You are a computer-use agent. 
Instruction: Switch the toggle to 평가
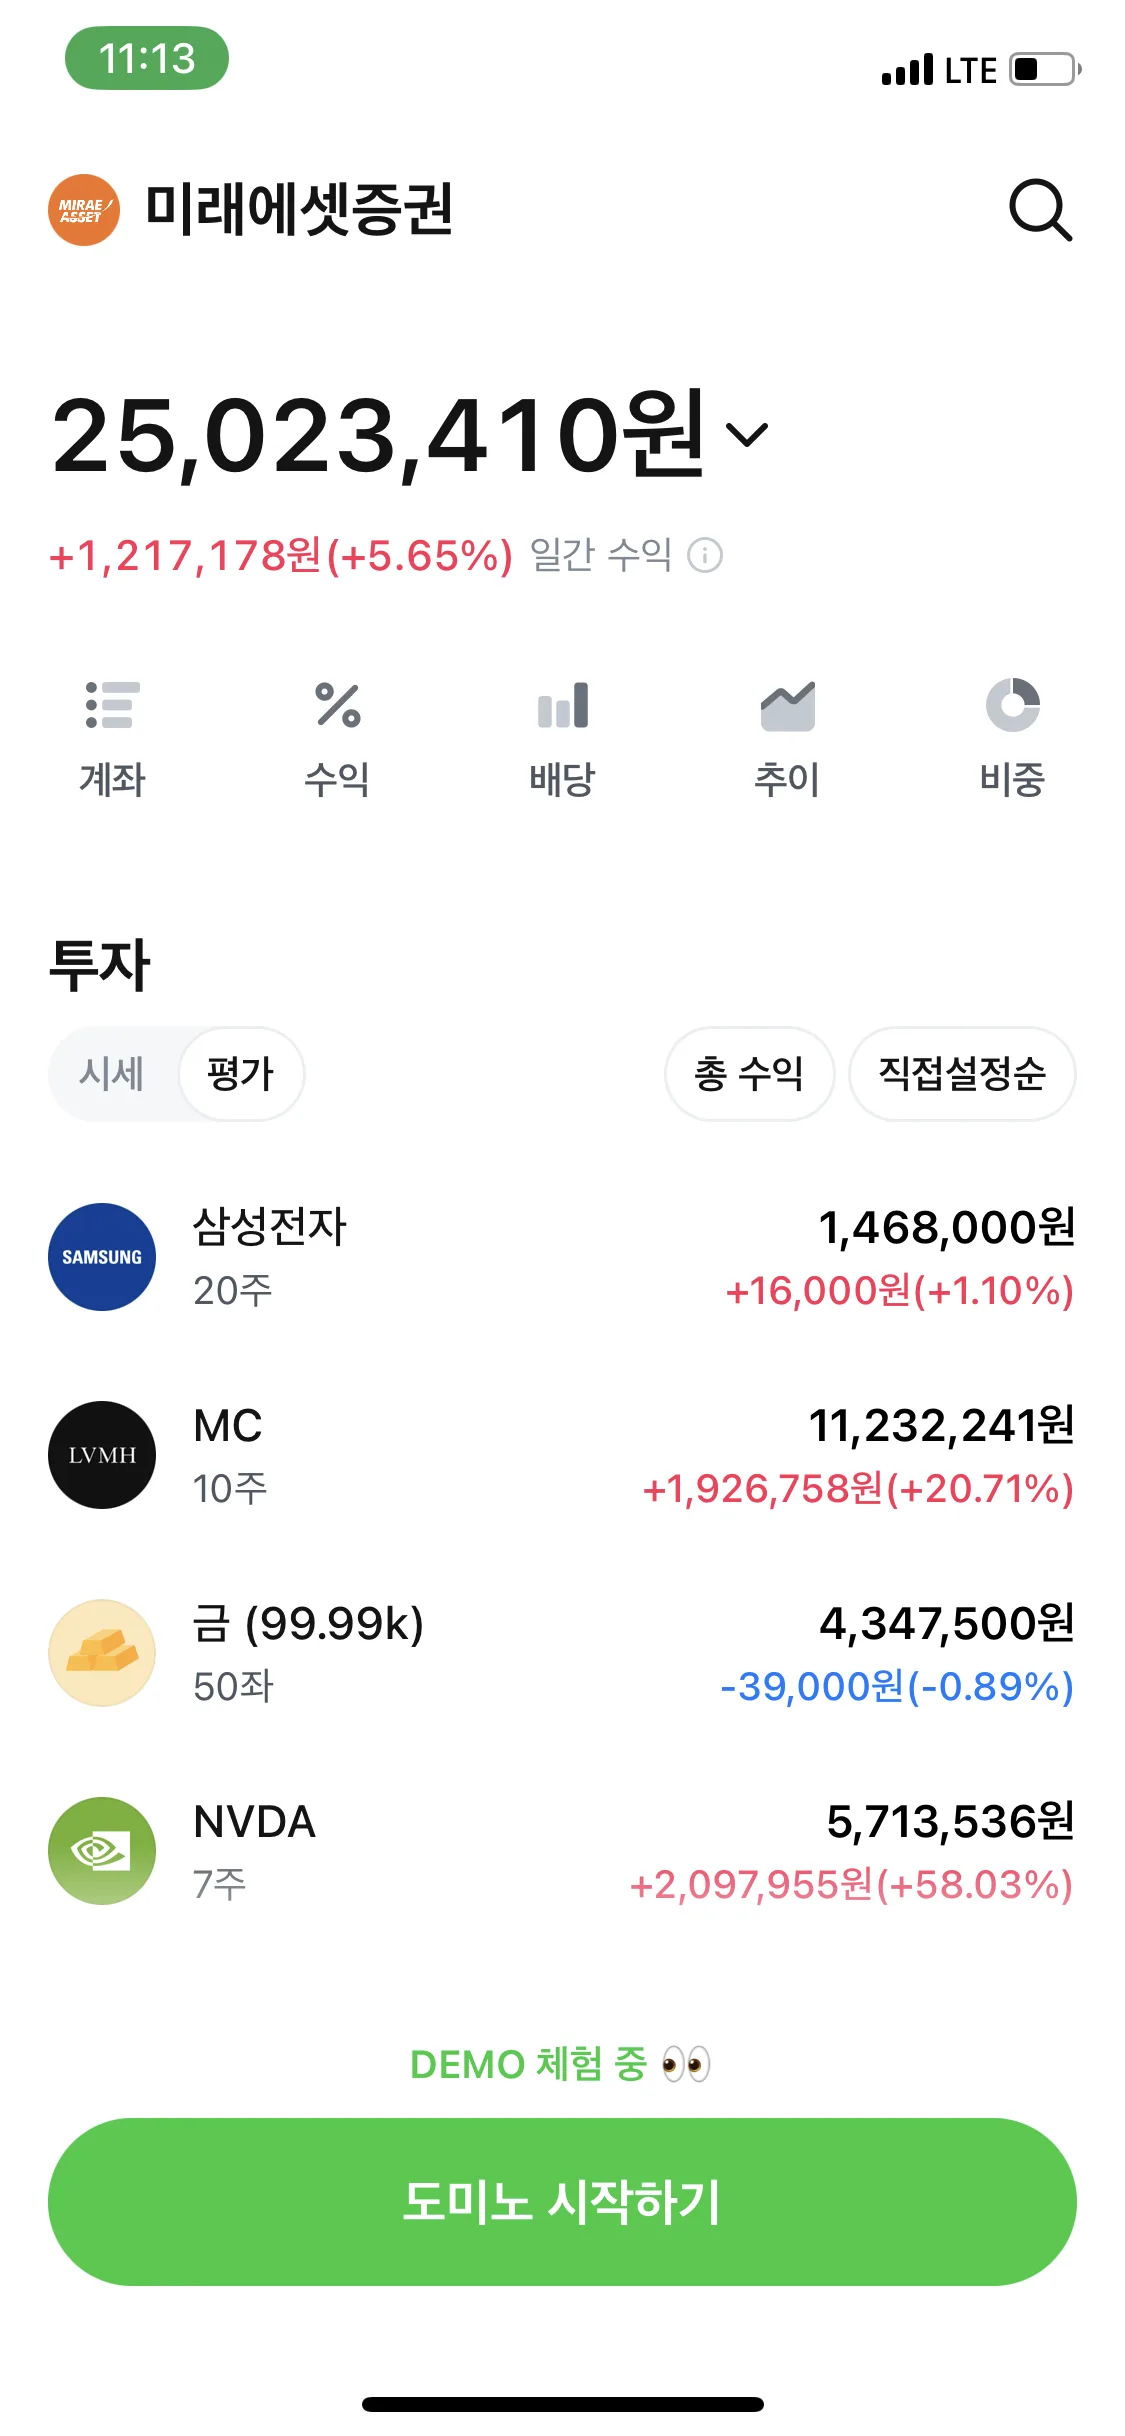[x=241, y=1074]
